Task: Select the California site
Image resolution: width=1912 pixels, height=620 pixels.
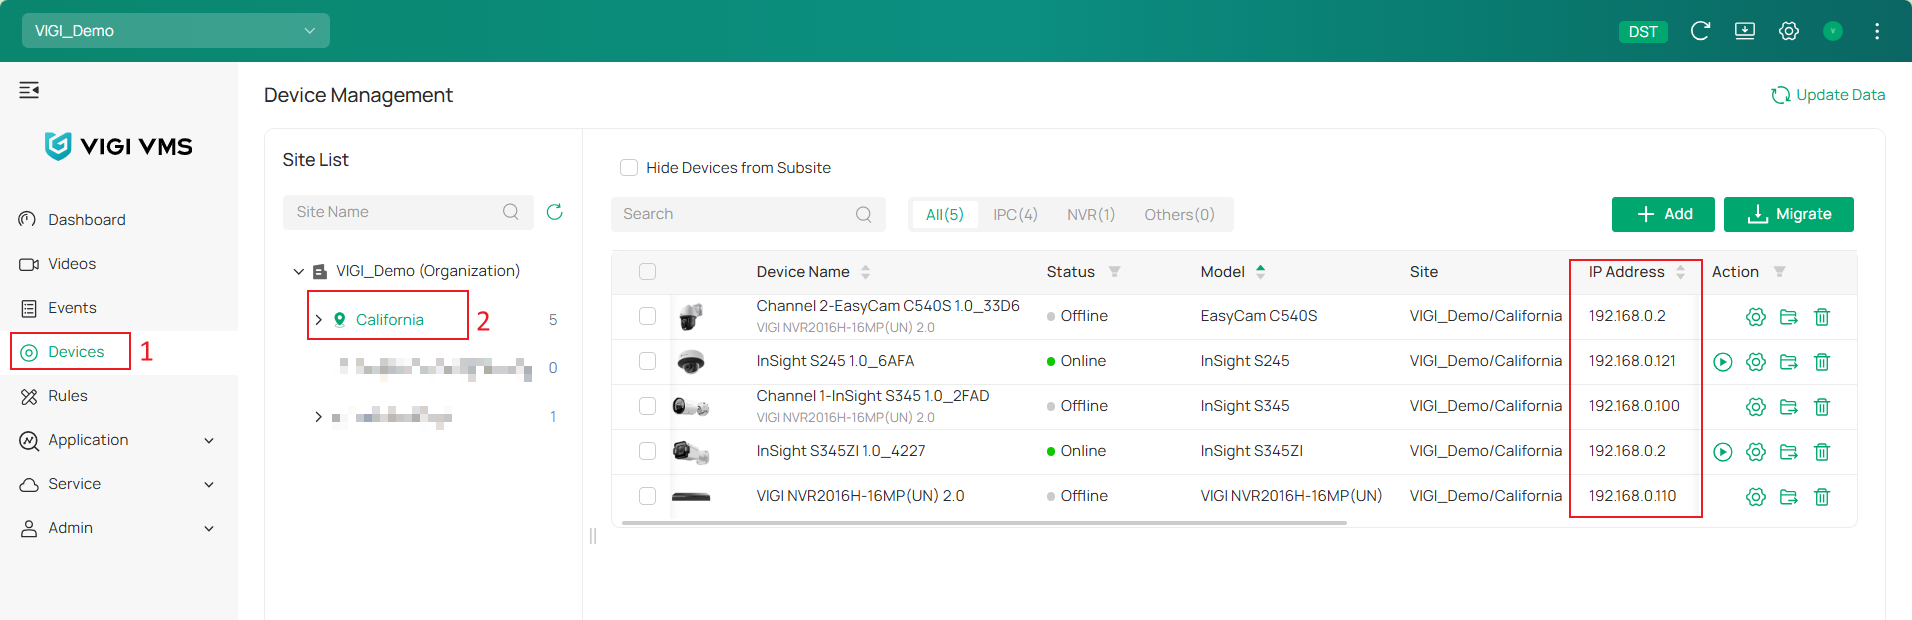Action: pos(389,320)
